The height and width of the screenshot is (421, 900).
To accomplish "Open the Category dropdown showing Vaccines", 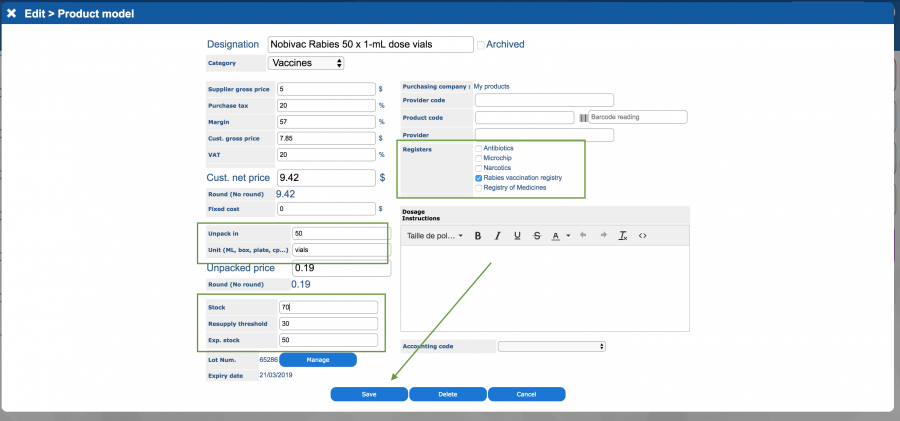I will pyautogui.click(x=306, y=63).
